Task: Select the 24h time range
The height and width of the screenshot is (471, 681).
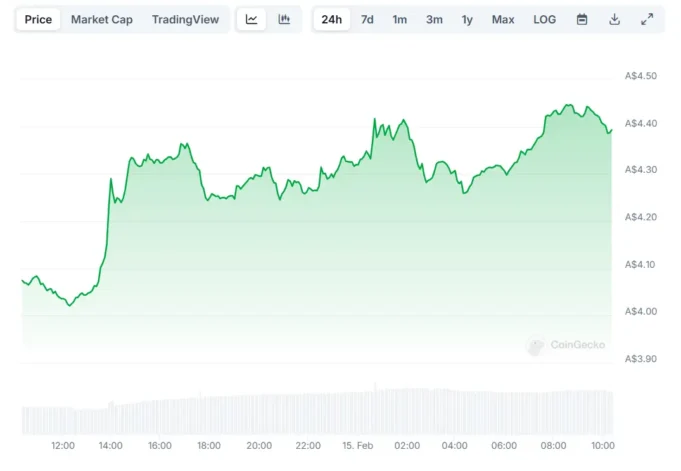Action: point(331,20)
